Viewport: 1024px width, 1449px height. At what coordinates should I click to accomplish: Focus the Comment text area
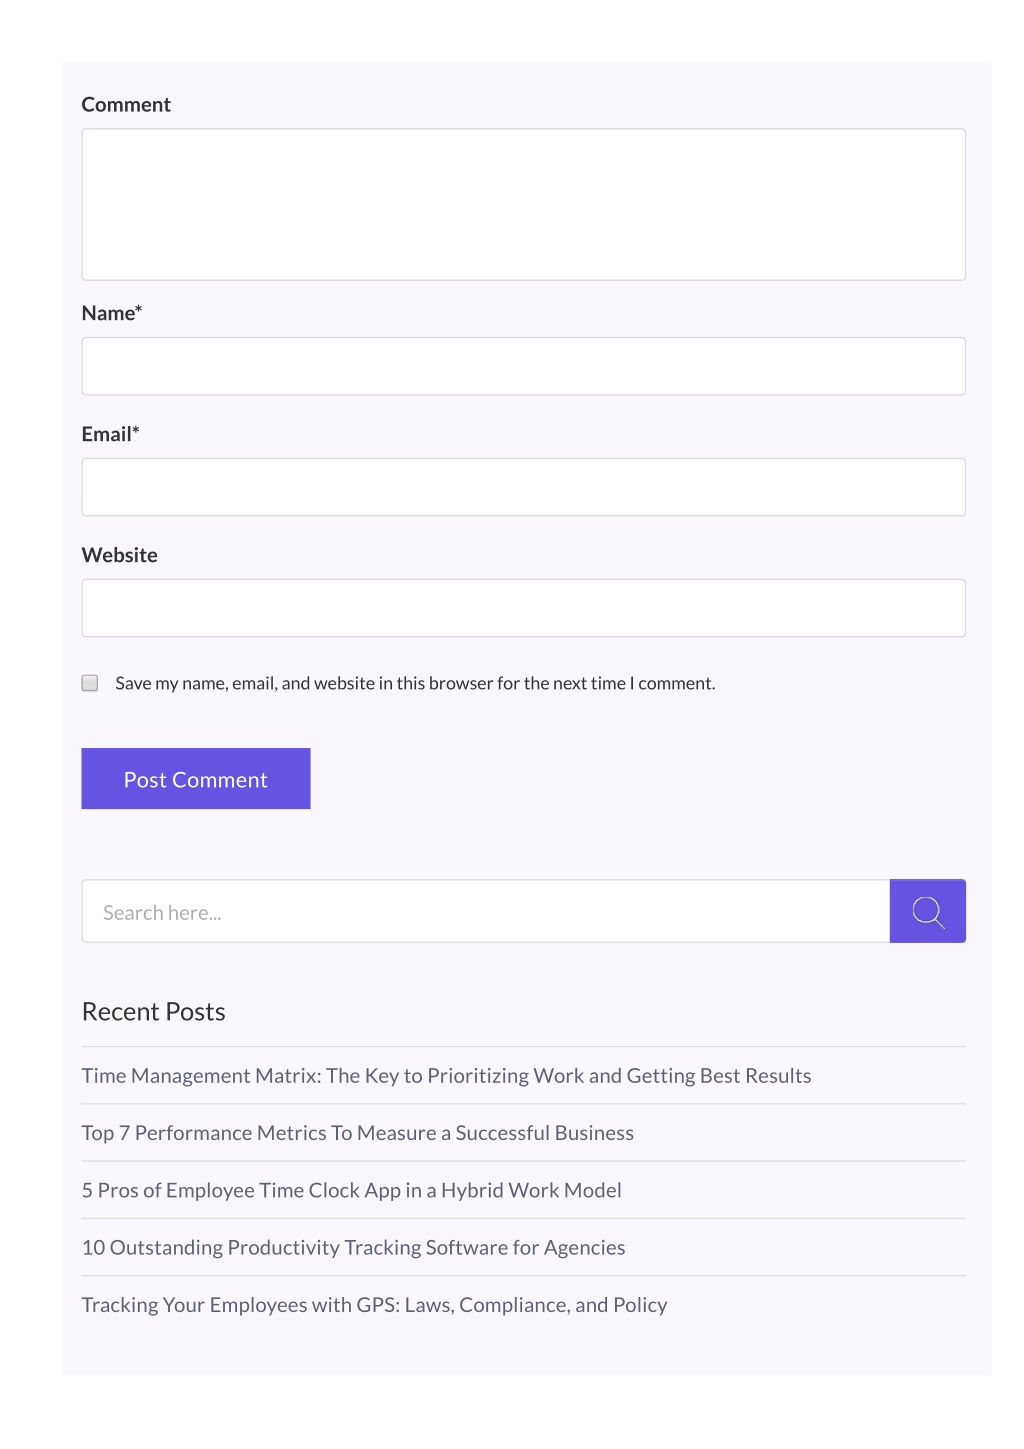[x=524, y=204]
